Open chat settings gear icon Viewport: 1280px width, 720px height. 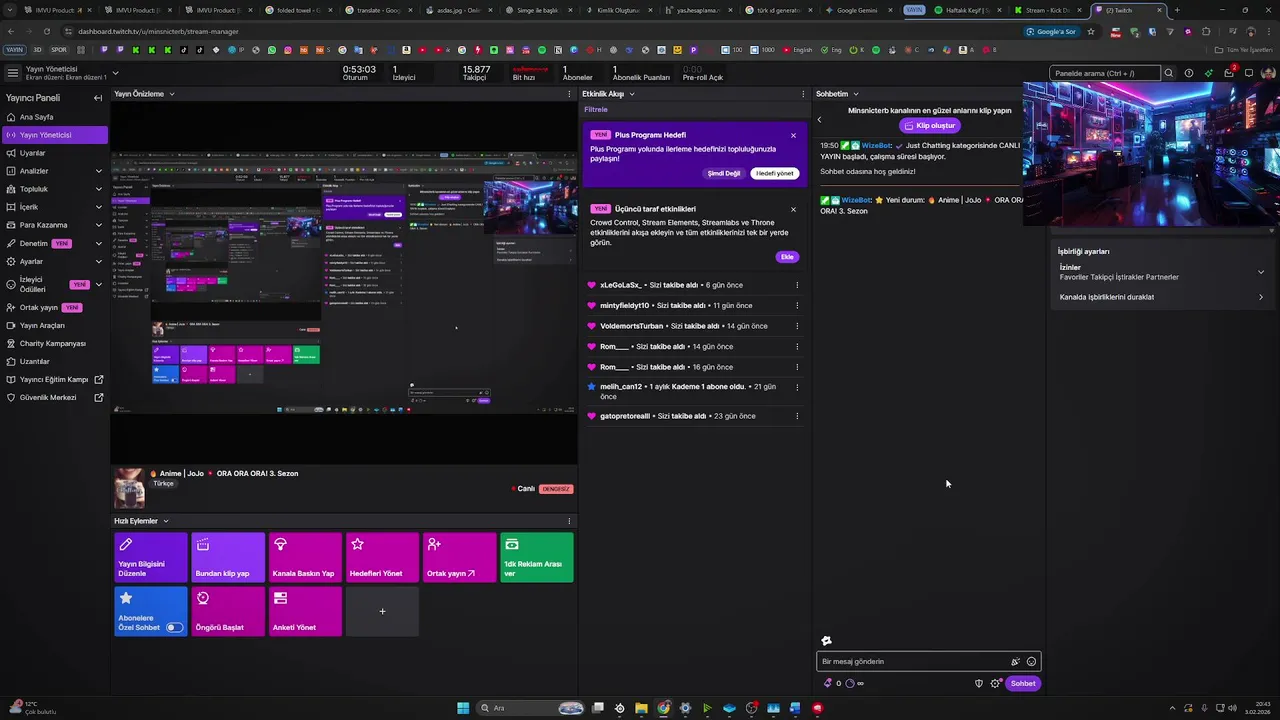[x=995, y=683]
